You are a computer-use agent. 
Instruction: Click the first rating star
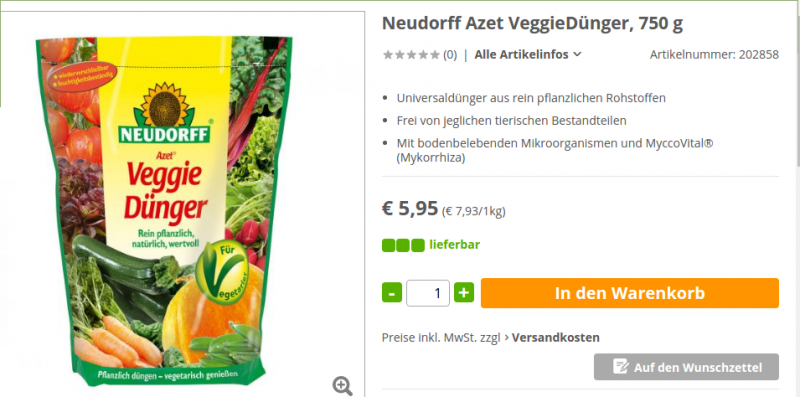(387, 55)
